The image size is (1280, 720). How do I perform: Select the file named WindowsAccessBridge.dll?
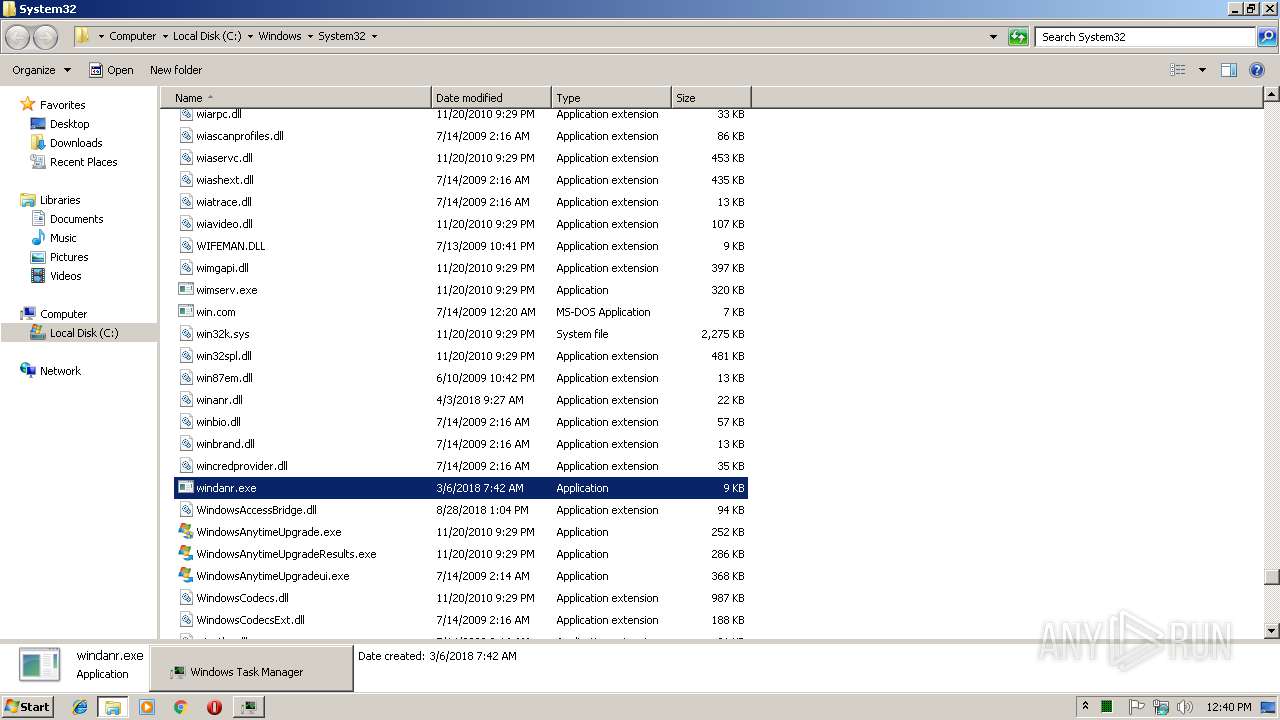click(256, 510)
